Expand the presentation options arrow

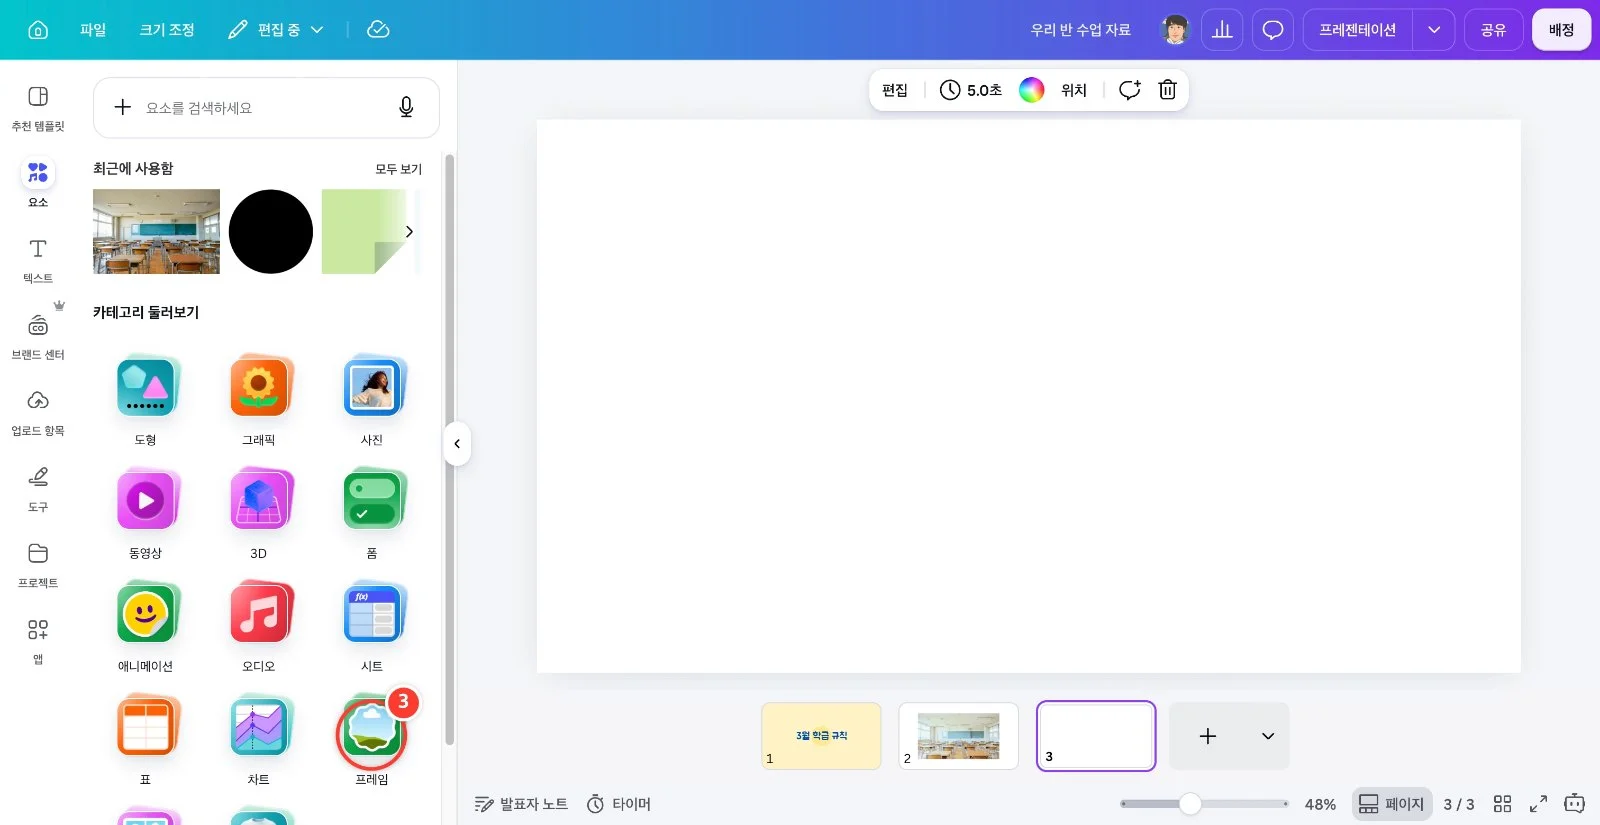click(x=1434, y=30)
